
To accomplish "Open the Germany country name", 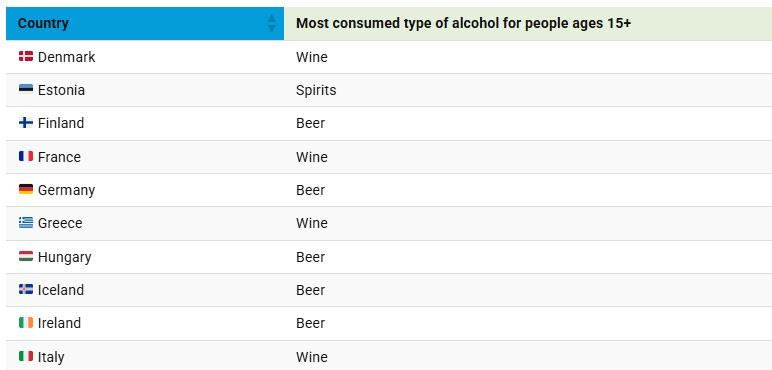I will [66, 190].
